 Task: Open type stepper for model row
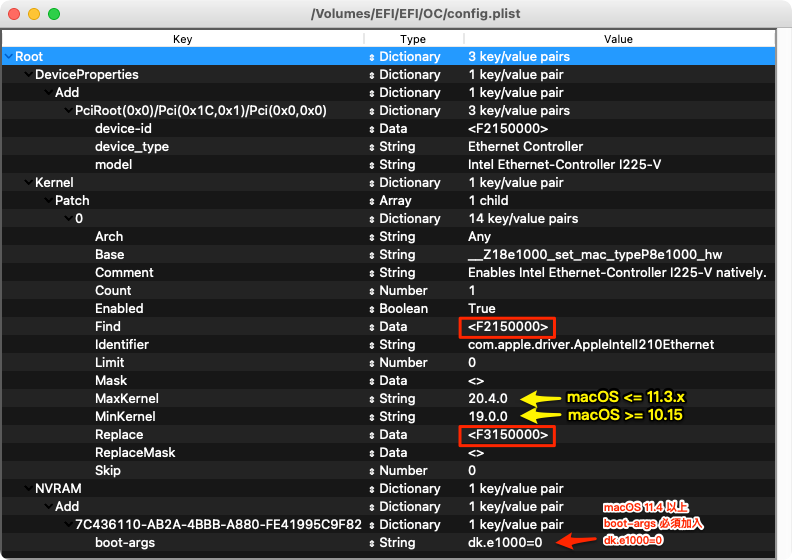click(372, 165)
